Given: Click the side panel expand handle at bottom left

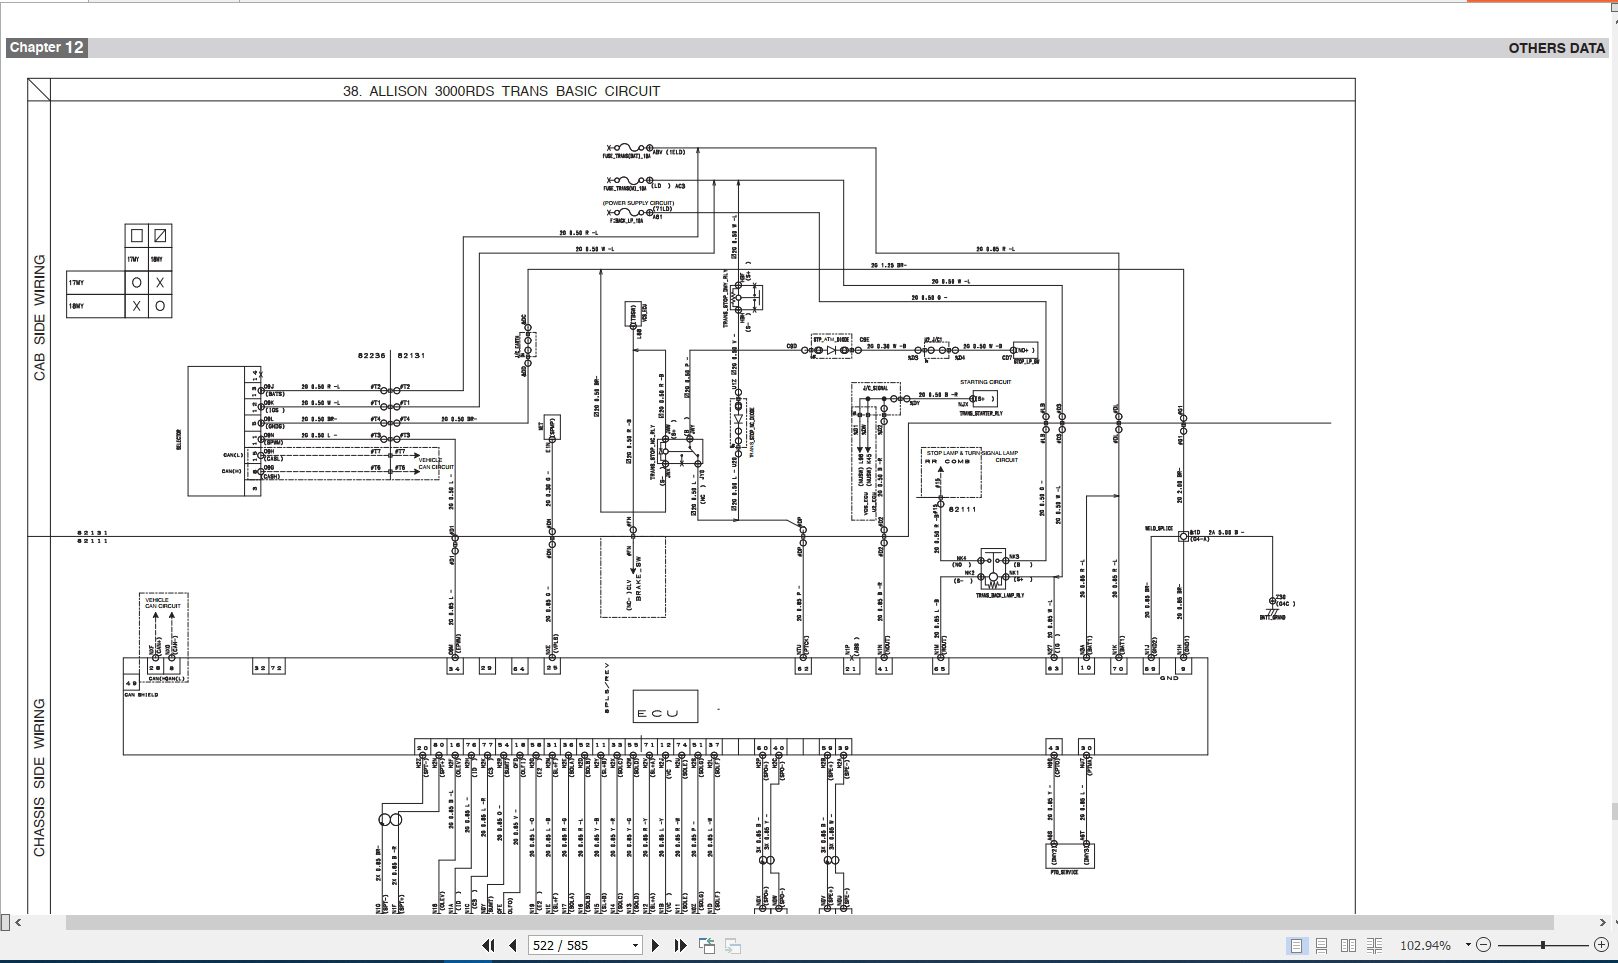Looking at the screenshot, I should [5, 922].
